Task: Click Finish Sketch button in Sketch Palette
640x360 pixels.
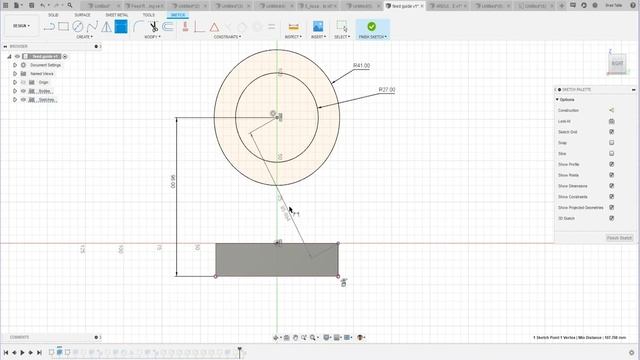Action: pos(619,238)
